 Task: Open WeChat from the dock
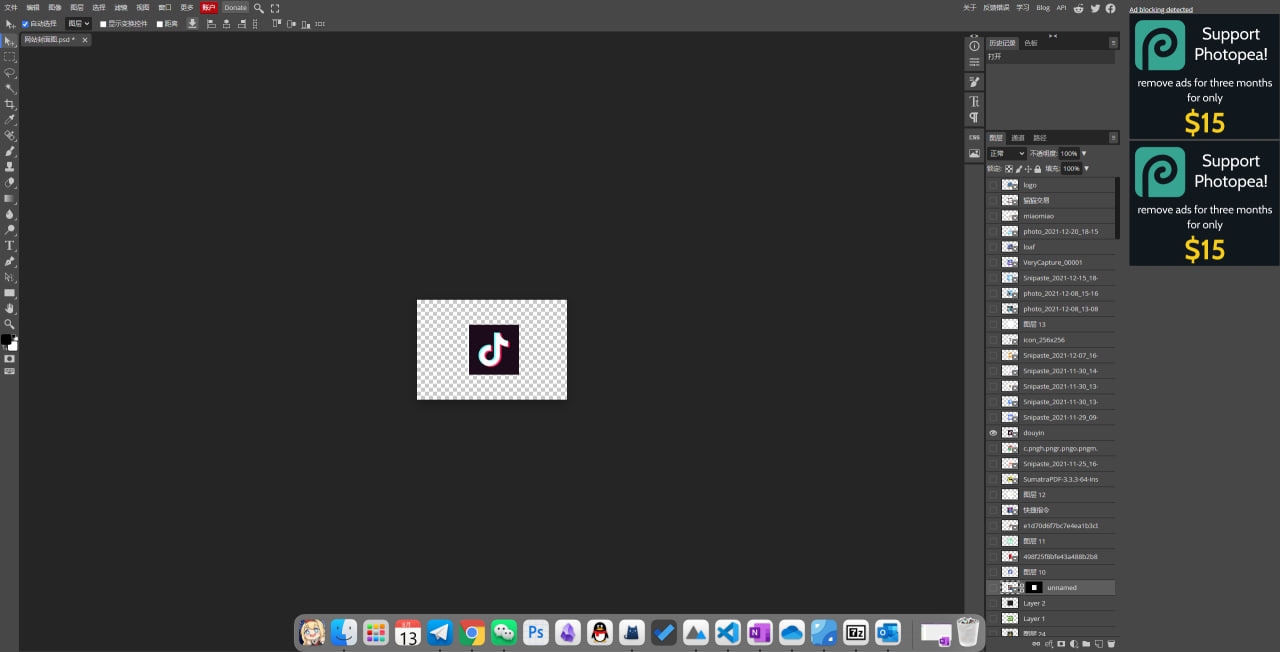click(505, 632)
